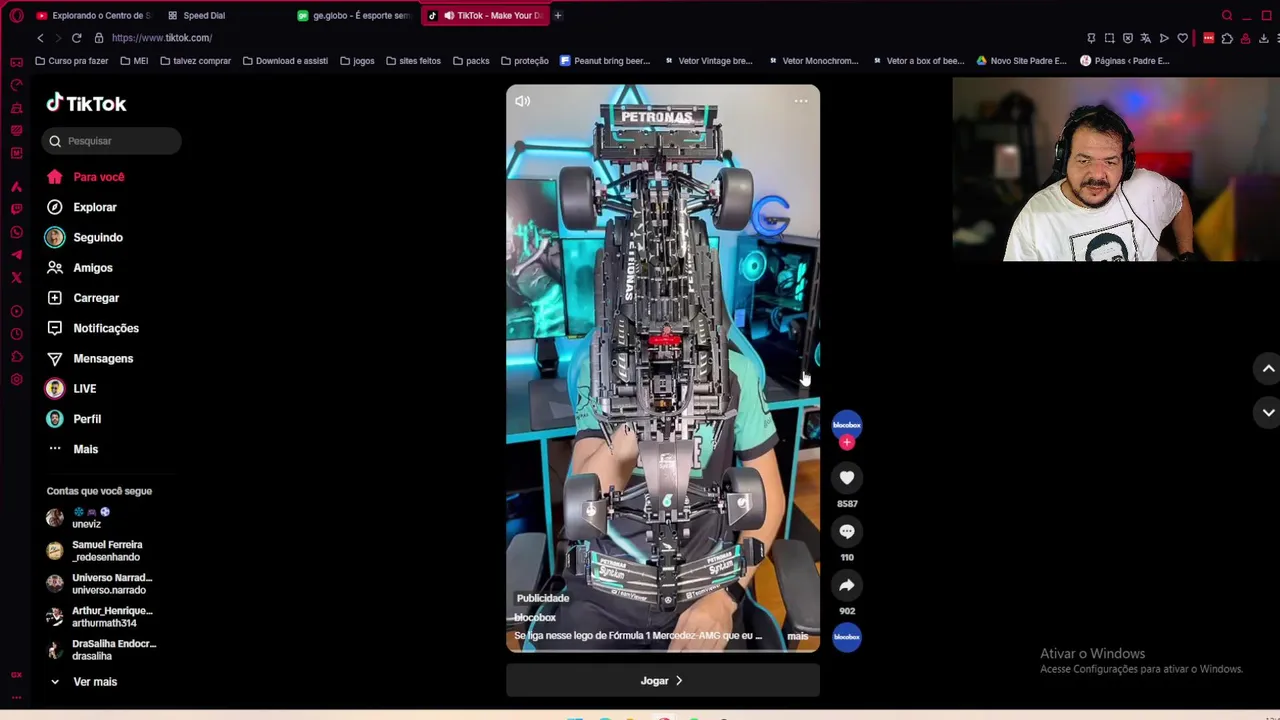Open the blocobox username on the video
This screenshot has width=1280, height=720.
click(535, 617)
